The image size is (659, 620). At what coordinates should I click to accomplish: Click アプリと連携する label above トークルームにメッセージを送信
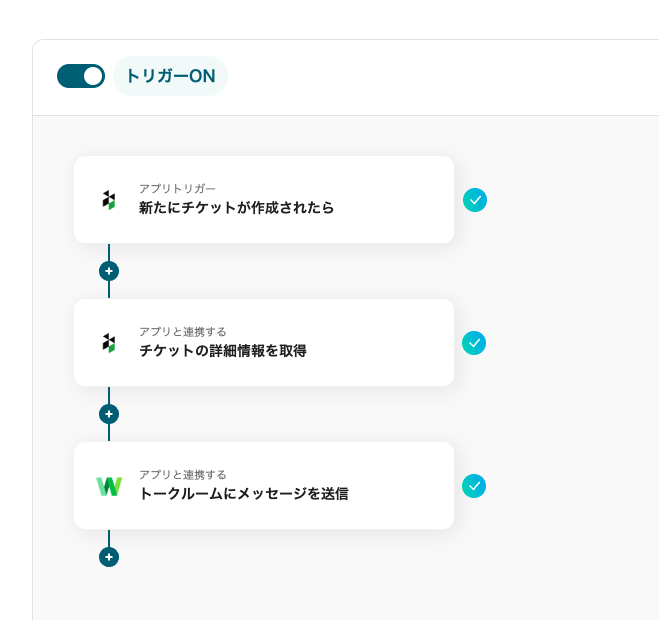[x=182, y=474]
